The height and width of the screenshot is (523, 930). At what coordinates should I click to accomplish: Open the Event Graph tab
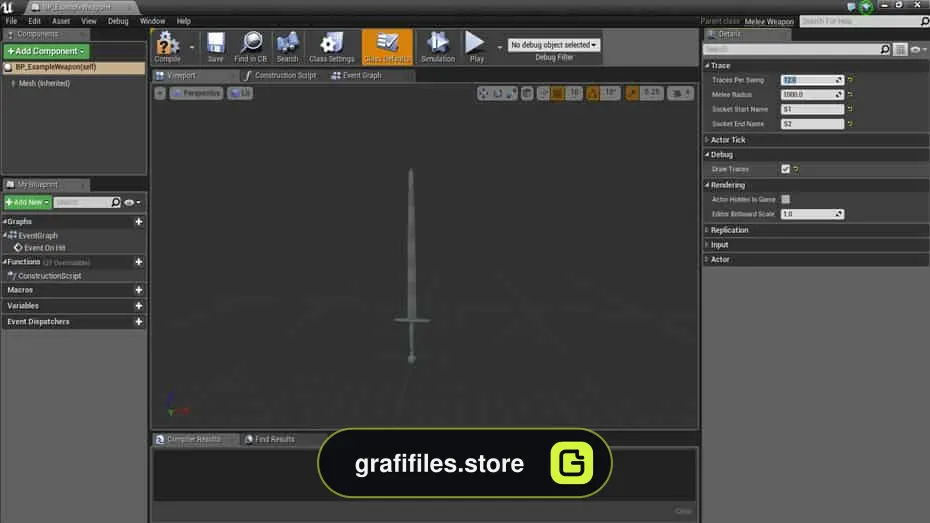pos(356,75)
